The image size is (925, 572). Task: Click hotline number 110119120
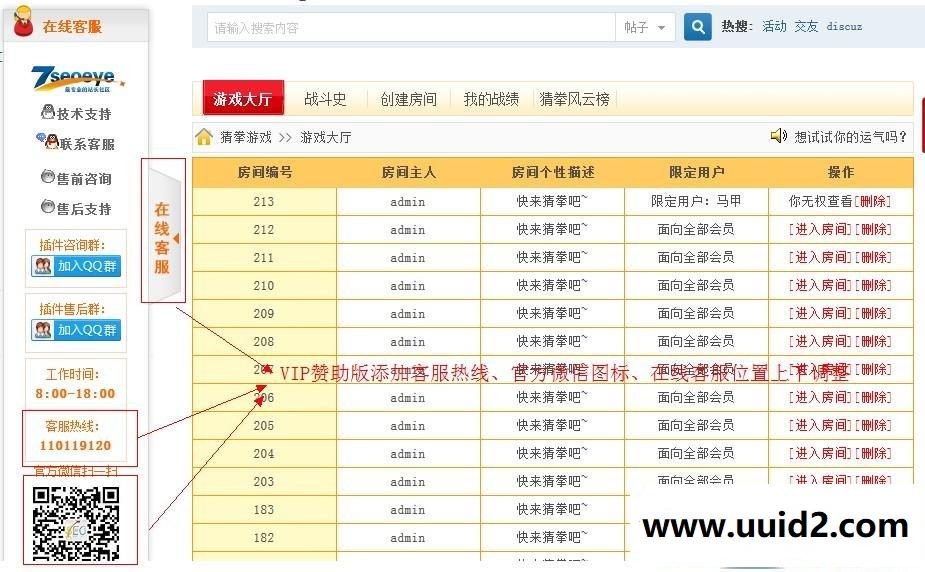click(x=76, y=445)
